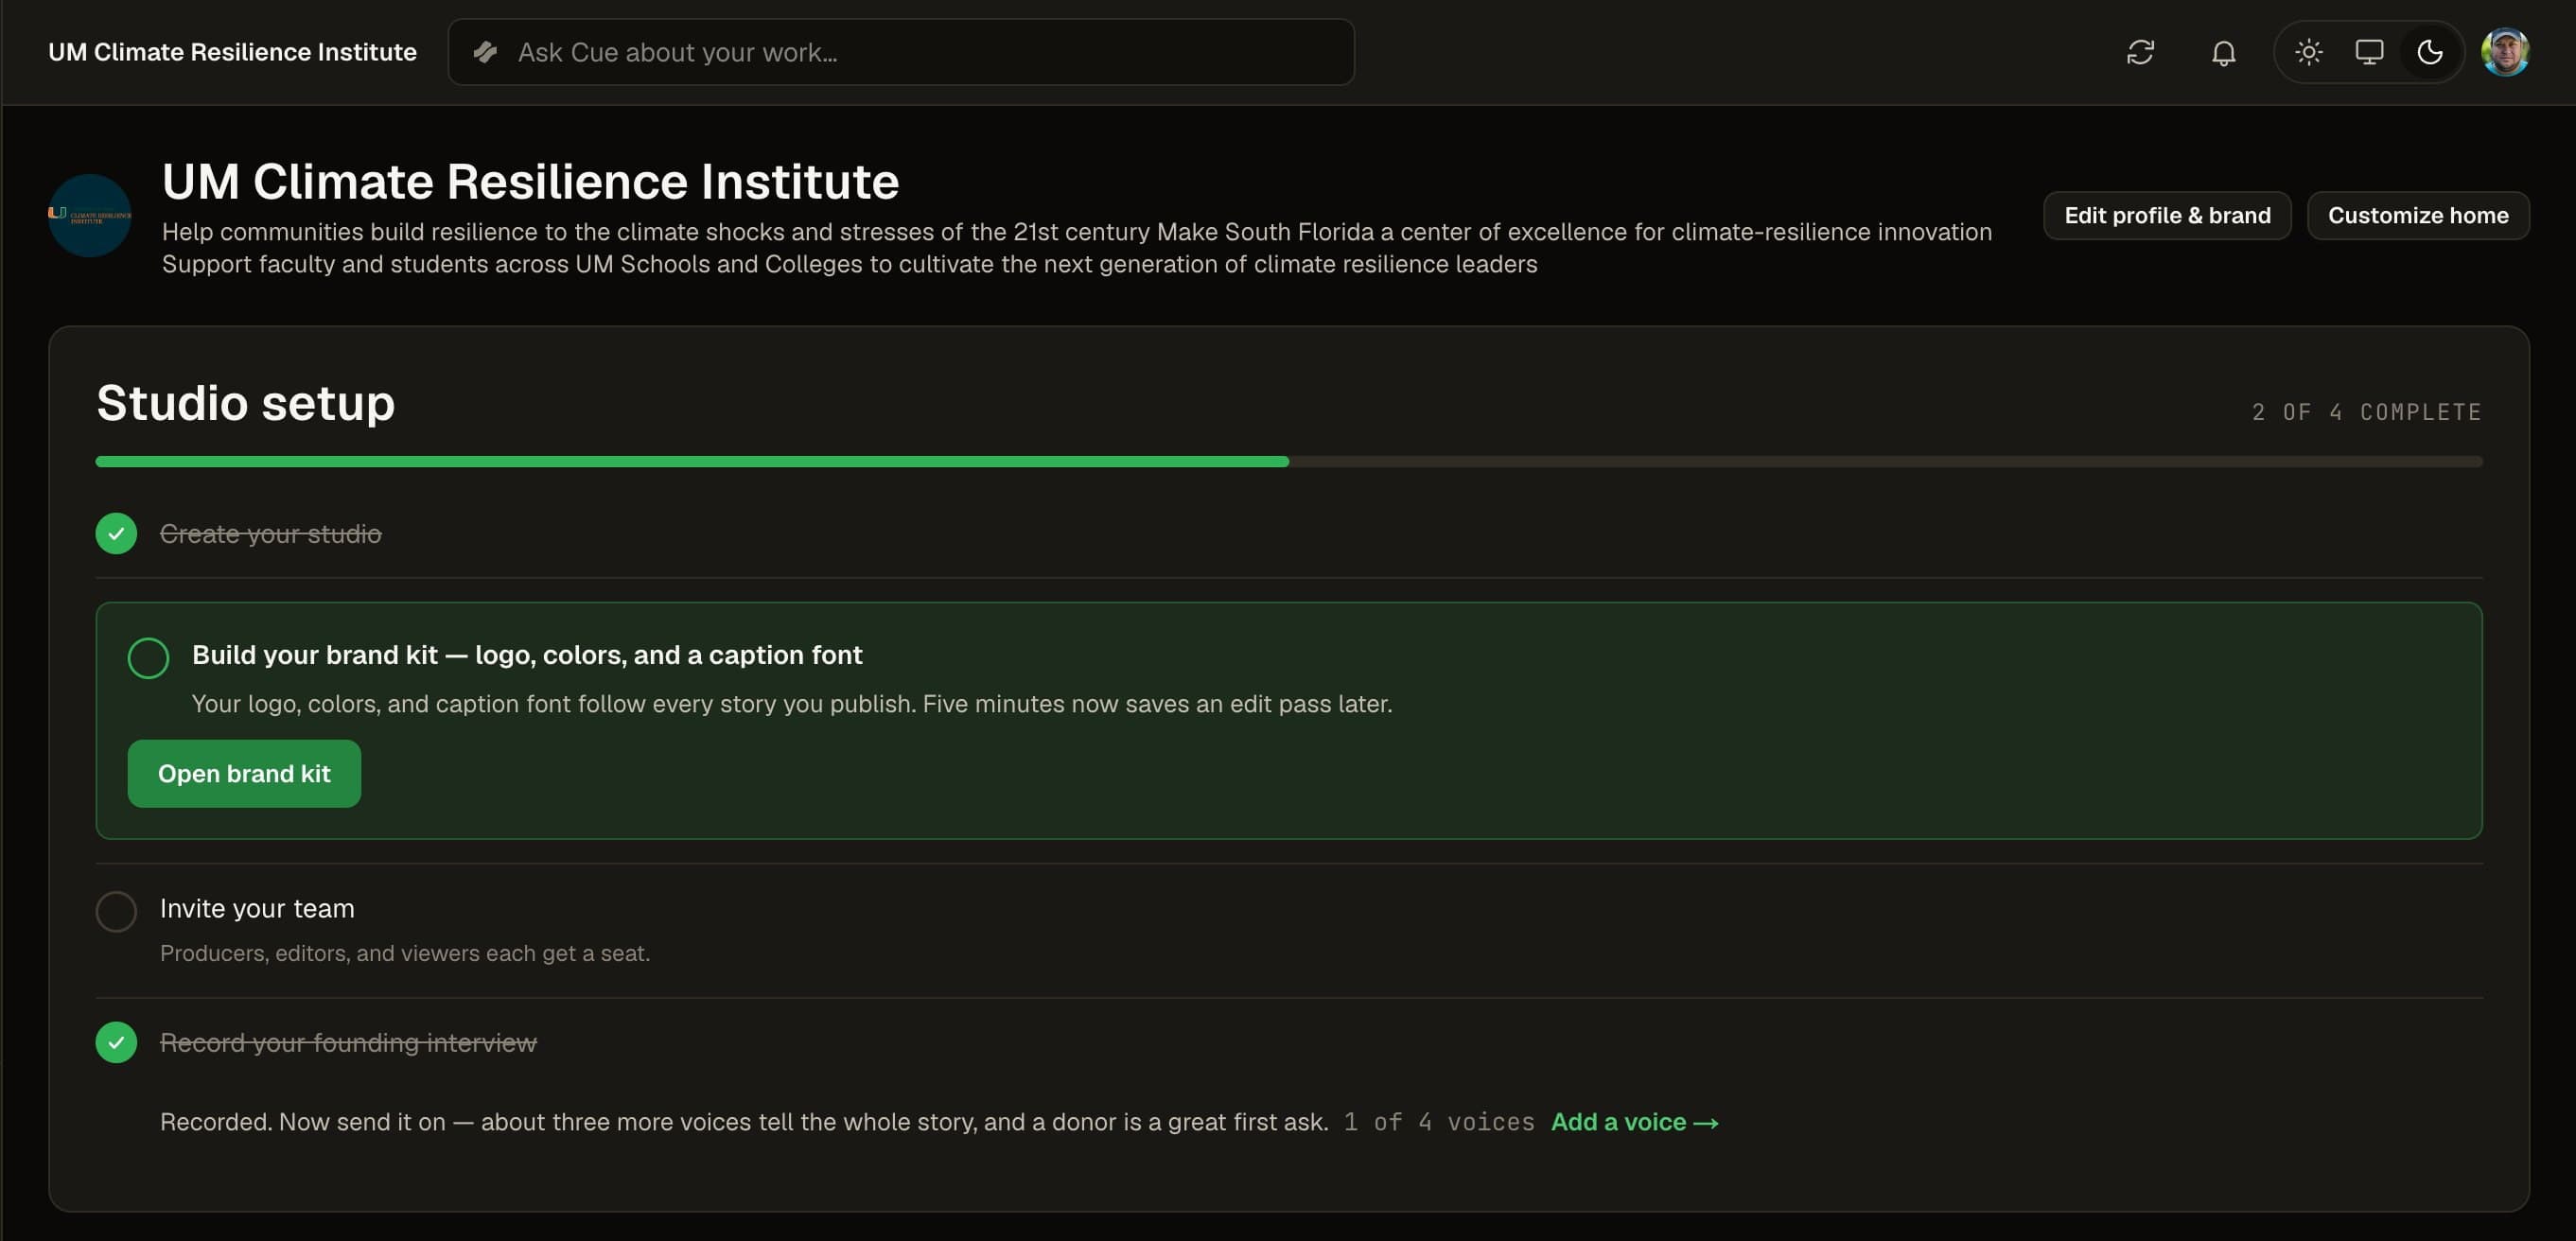This screenshot has height=1241, width=2576.
Task: Click the Cue assistant icon in search
Action: 485,52
